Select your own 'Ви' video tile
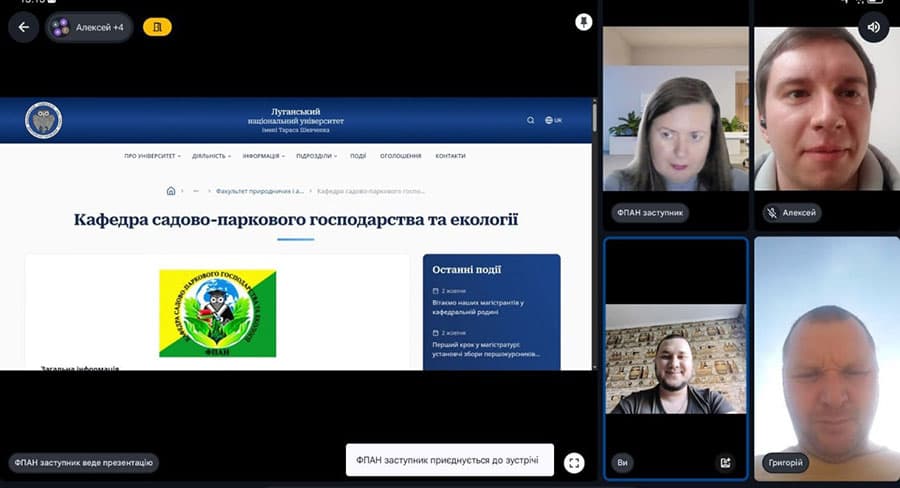Image resolution: width=900 pixels, height=488 pixels. 676,359
